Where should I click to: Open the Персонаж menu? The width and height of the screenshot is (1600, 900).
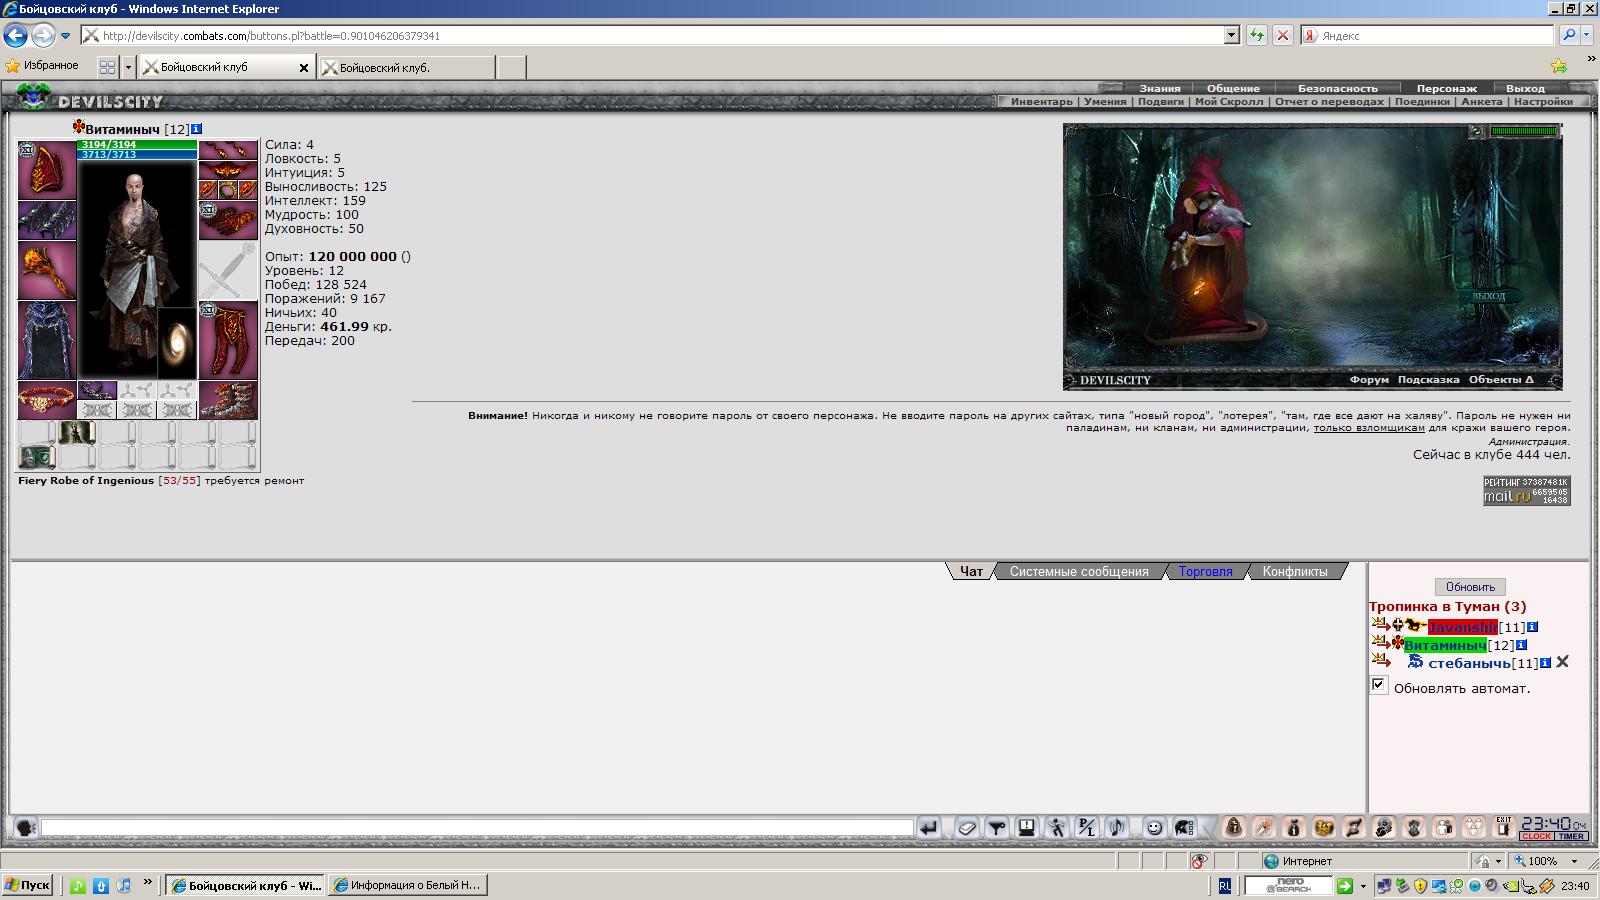click(x=1446, y=88)
